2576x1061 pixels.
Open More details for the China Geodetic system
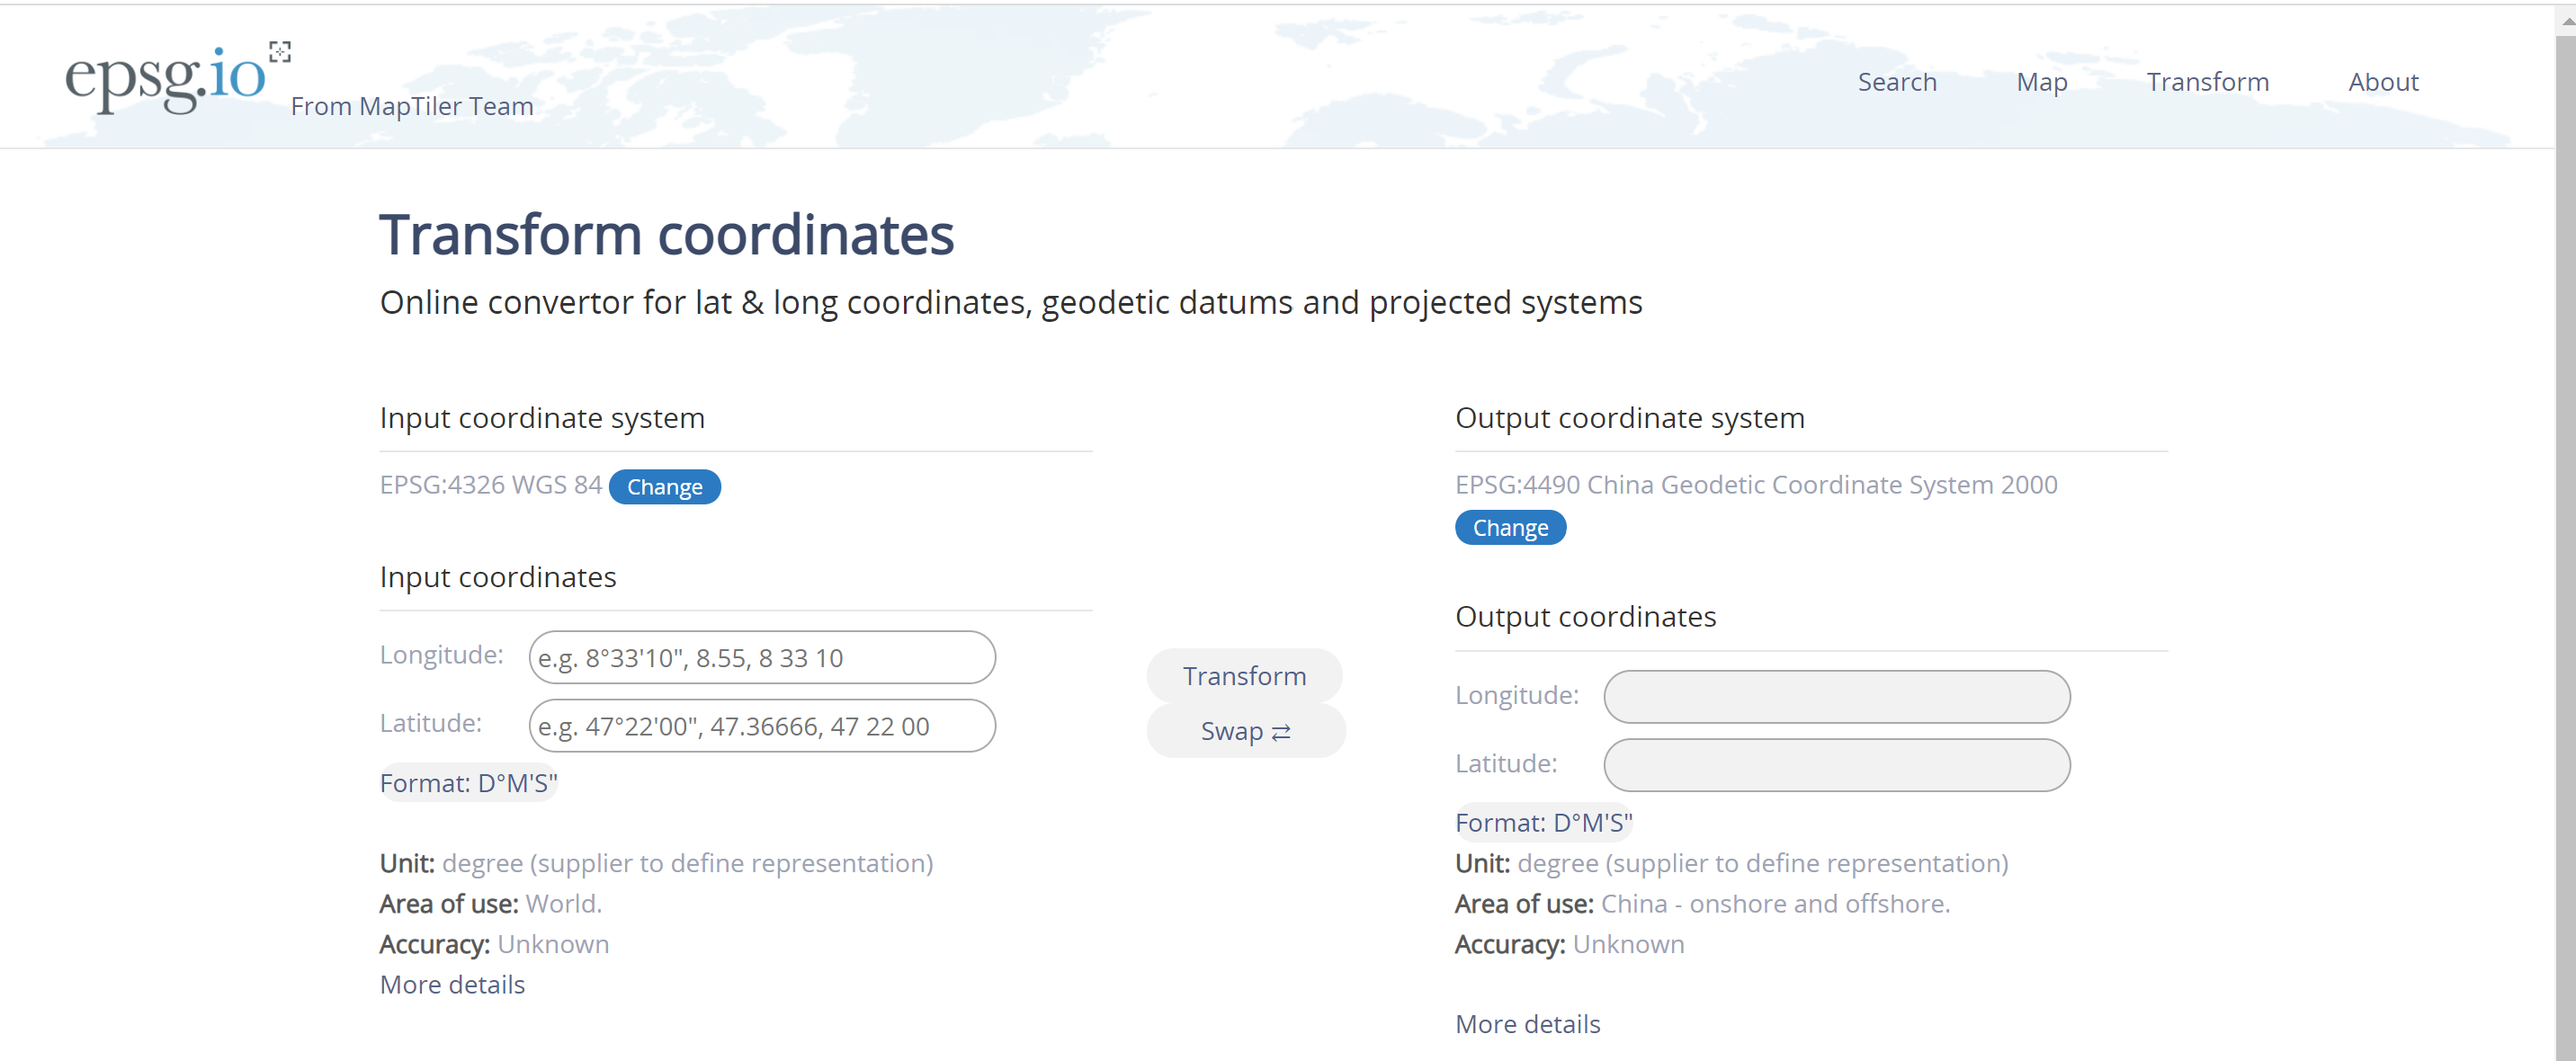pyautogui.click(x=1527, y=1024)
